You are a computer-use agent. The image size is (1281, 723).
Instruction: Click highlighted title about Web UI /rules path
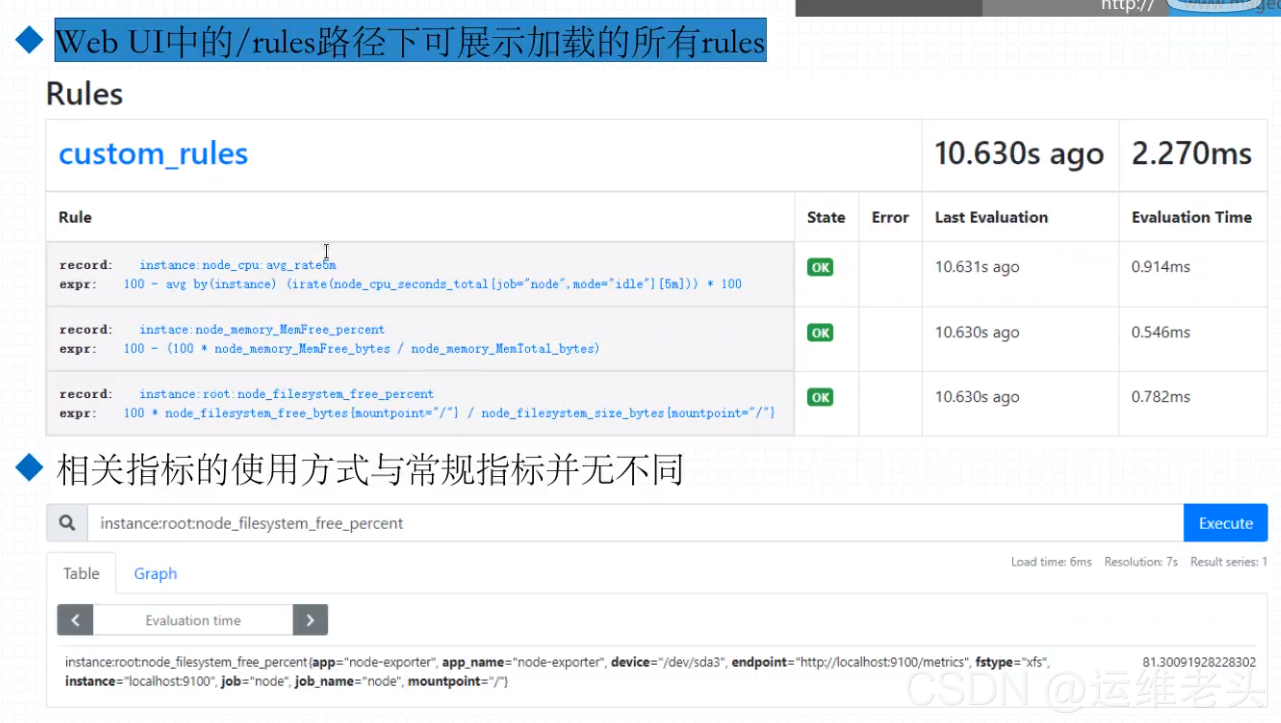tap(410, 41)
